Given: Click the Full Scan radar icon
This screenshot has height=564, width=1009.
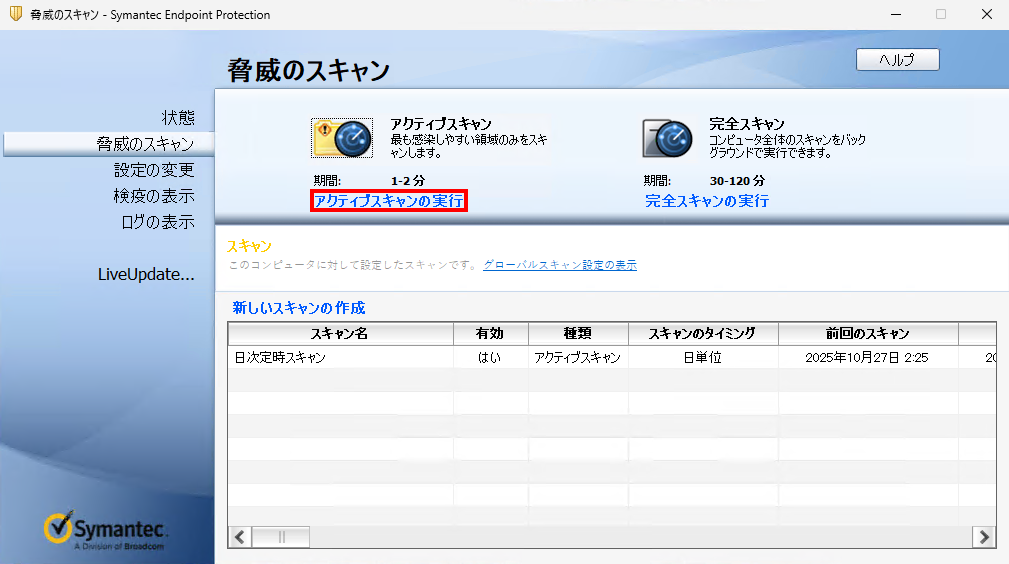Looking at the screenshot, I should click(x=667, y=139).
